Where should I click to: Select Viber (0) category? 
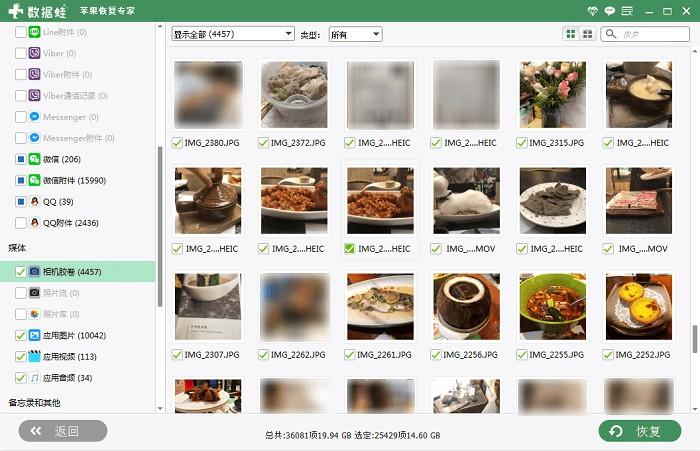(x=78, y=53)
